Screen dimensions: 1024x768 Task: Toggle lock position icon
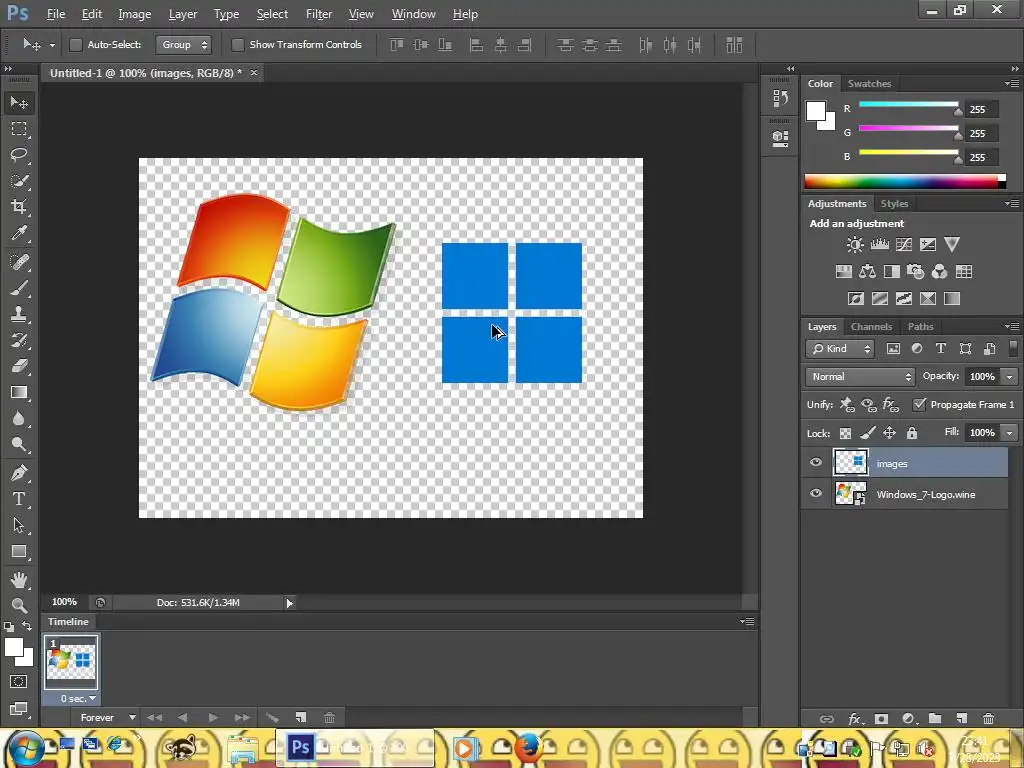tap(889, 433)
